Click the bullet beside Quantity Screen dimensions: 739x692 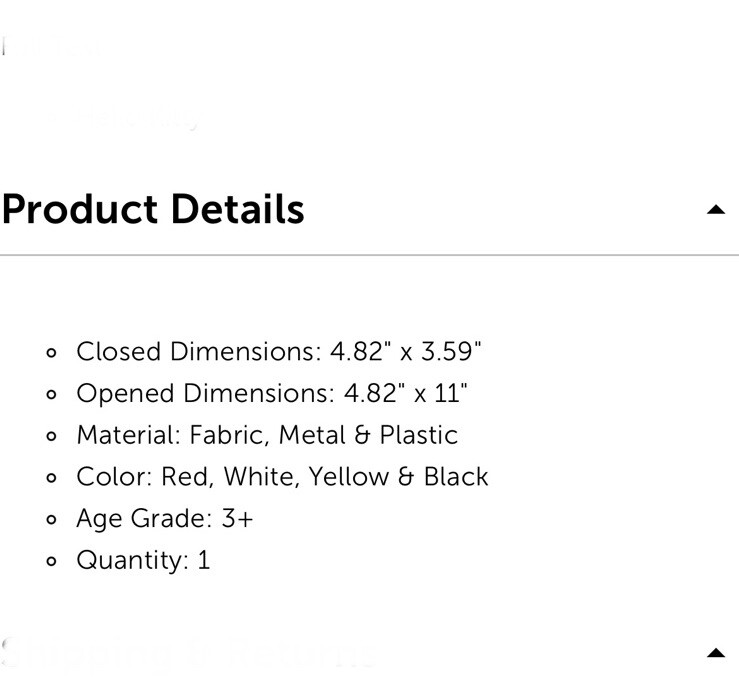tap(51, 561)
